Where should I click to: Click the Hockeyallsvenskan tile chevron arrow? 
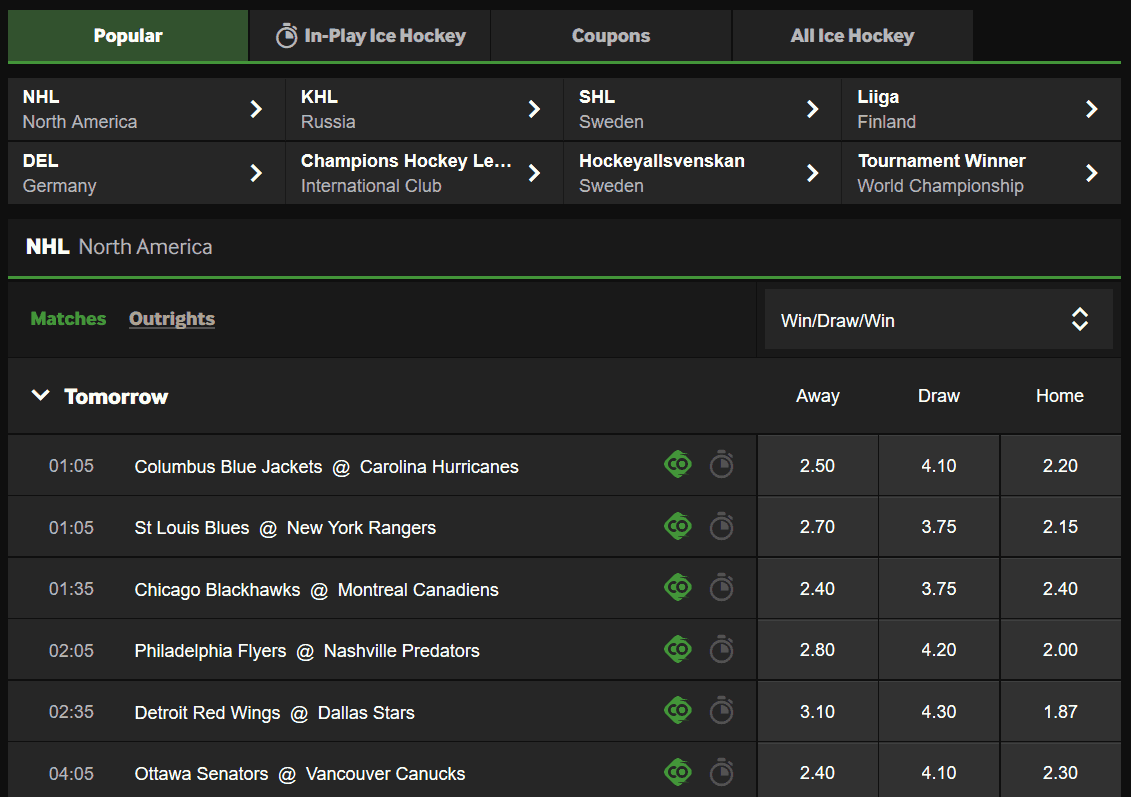pos(813,173)
